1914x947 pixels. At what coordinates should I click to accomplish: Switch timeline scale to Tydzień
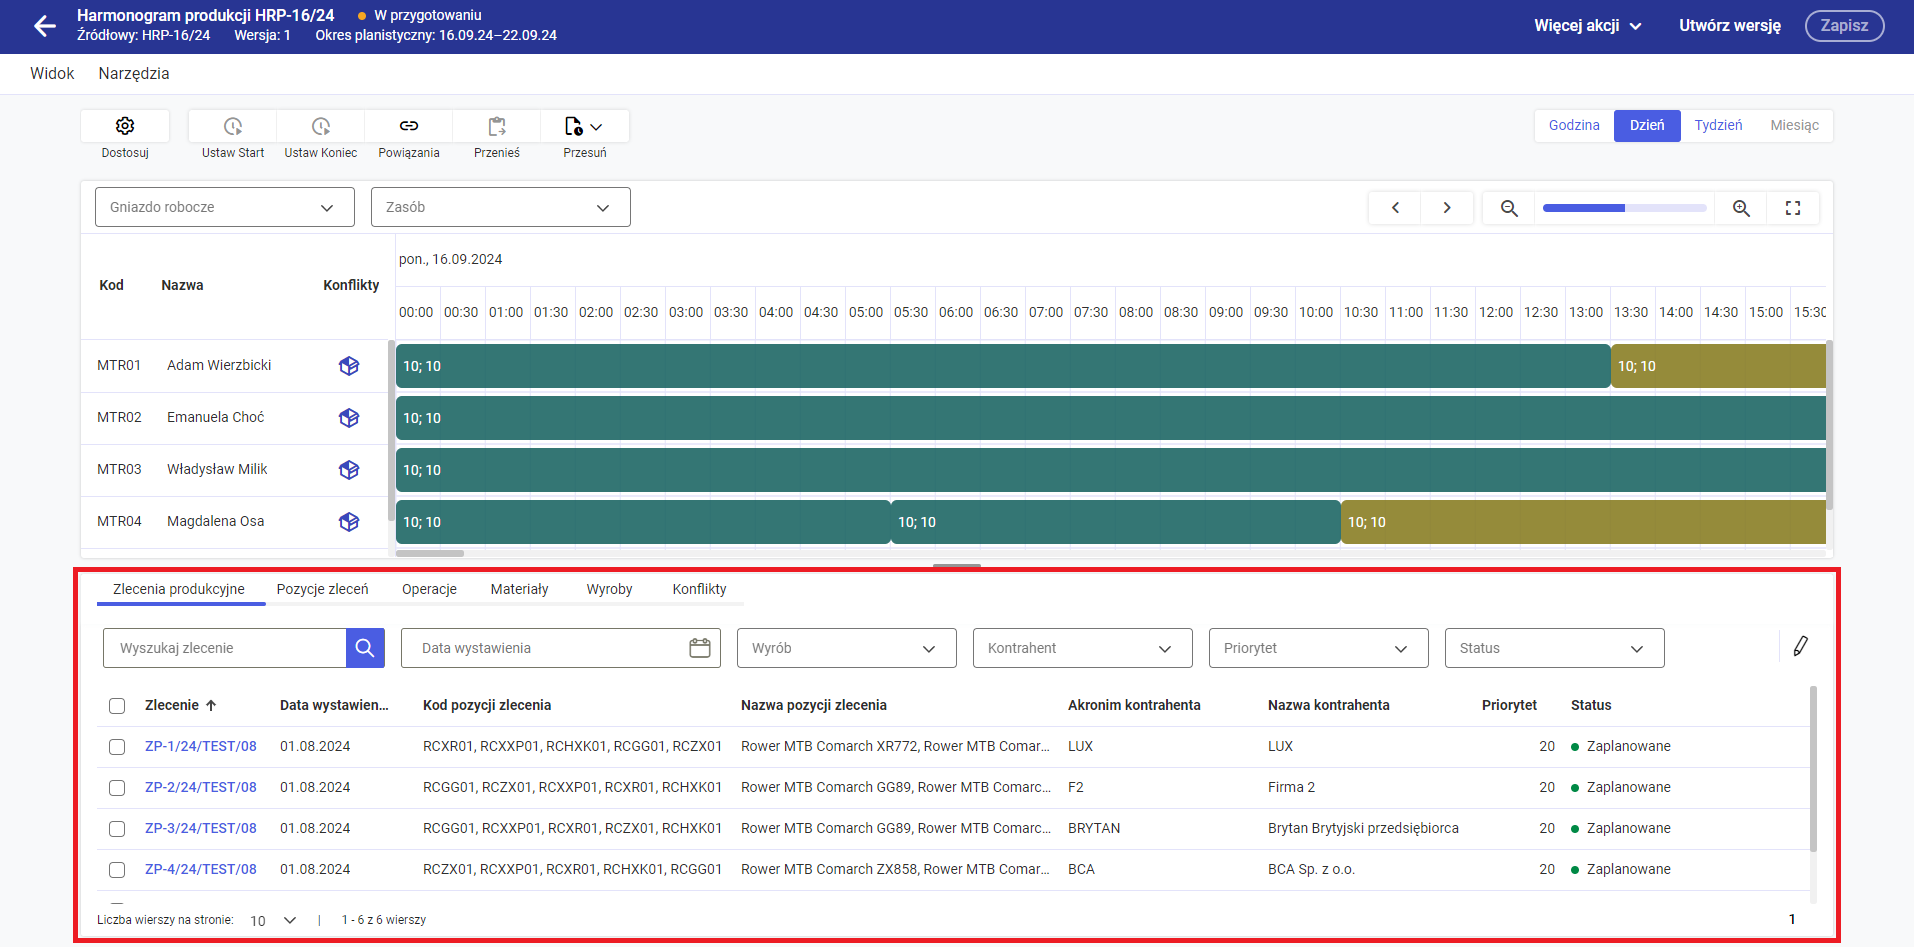[x=1718, y=125]
